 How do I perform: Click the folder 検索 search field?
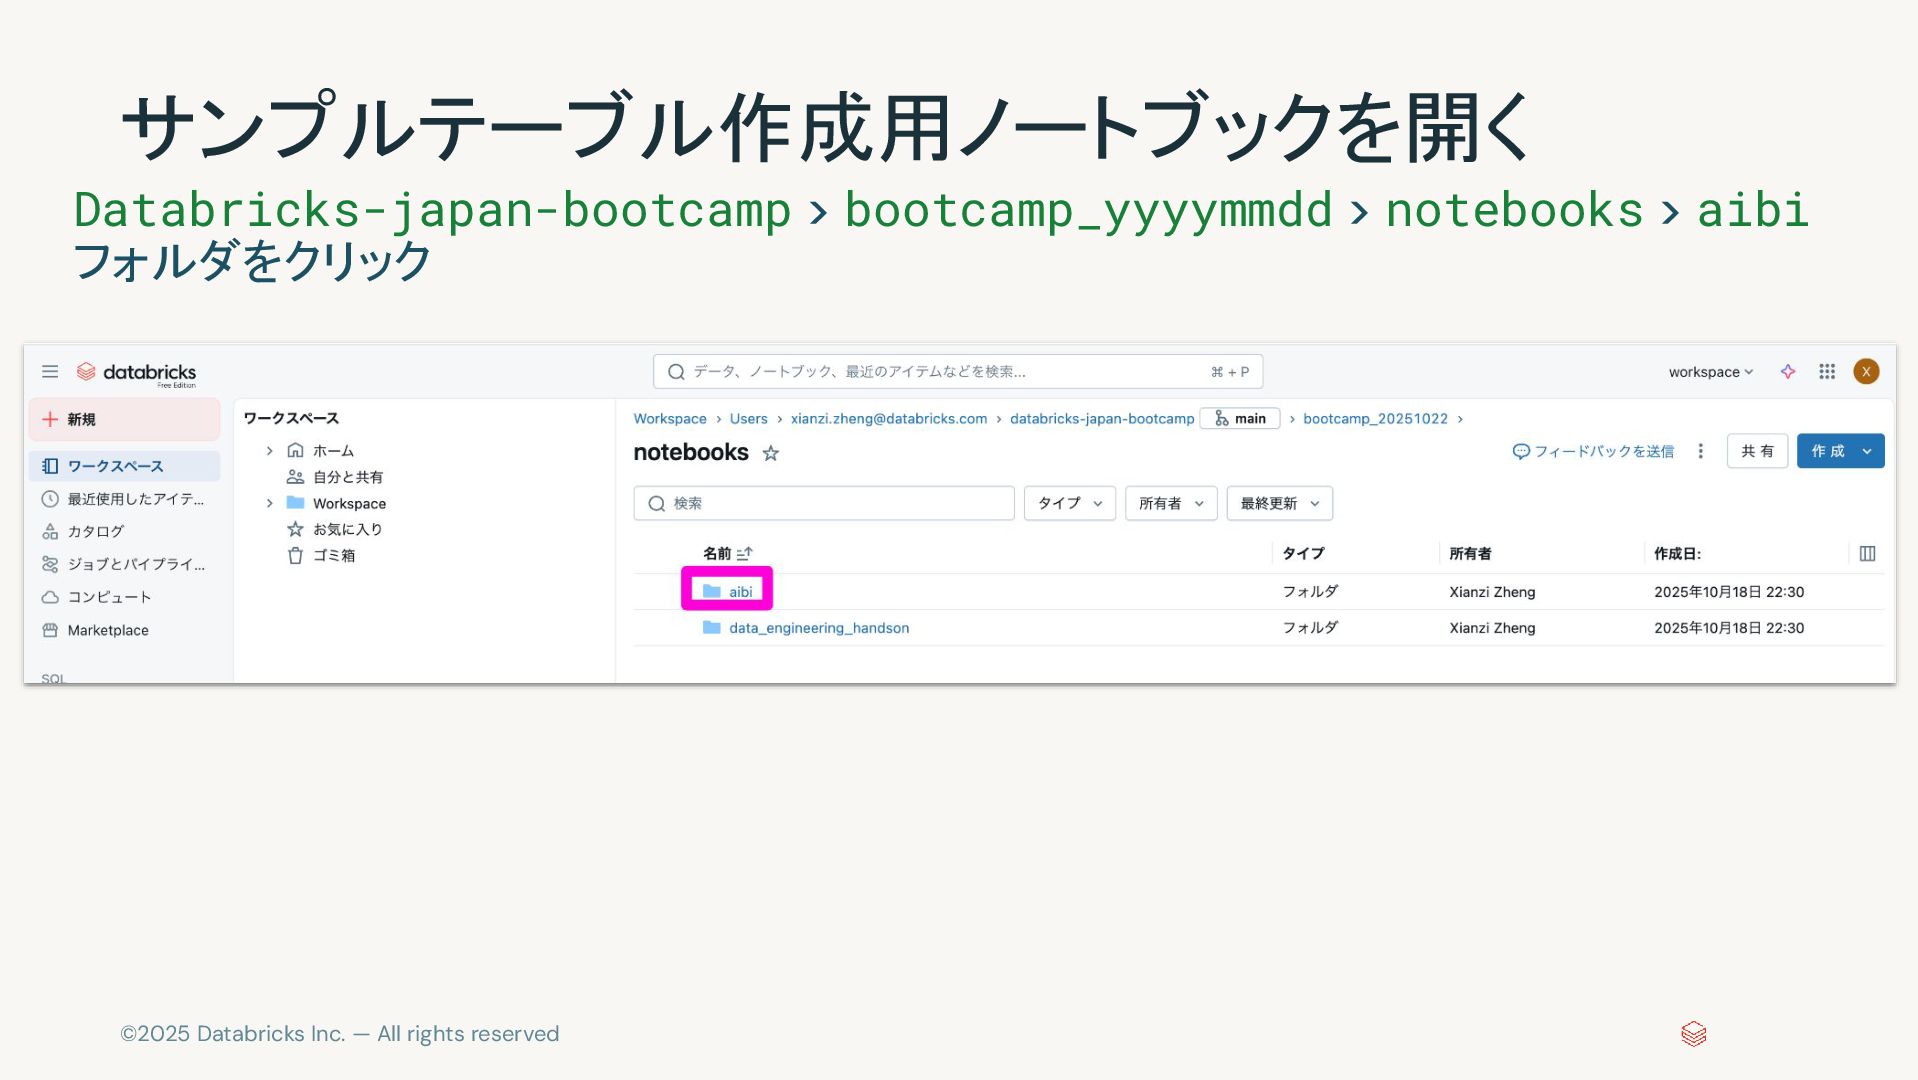824,503
